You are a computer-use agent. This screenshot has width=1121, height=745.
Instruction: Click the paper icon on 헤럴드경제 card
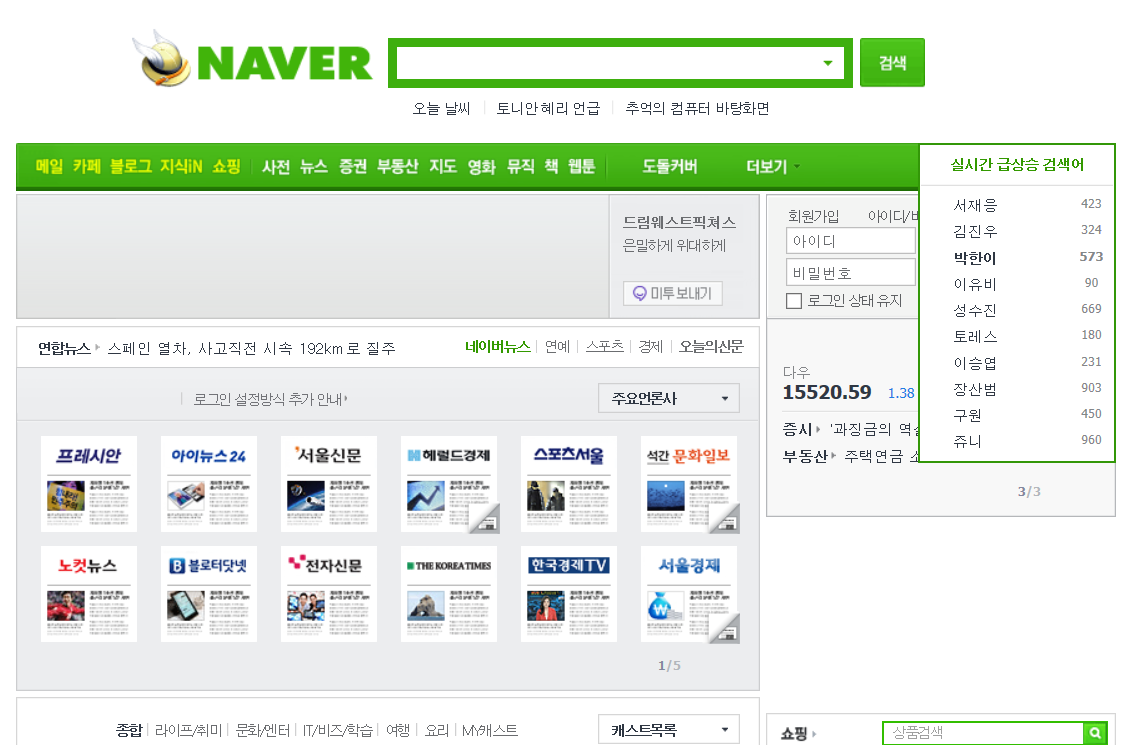tap(486, 521)
